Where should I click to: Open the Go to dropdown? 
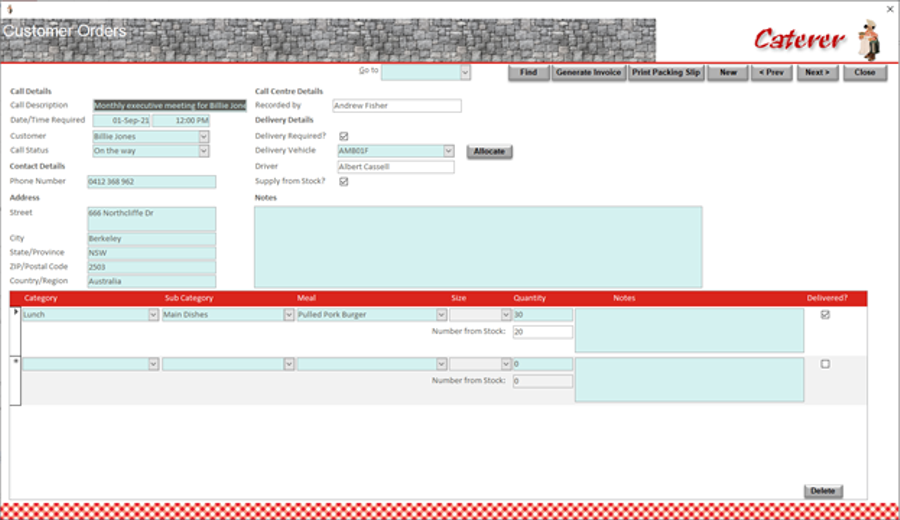(465, 72)
